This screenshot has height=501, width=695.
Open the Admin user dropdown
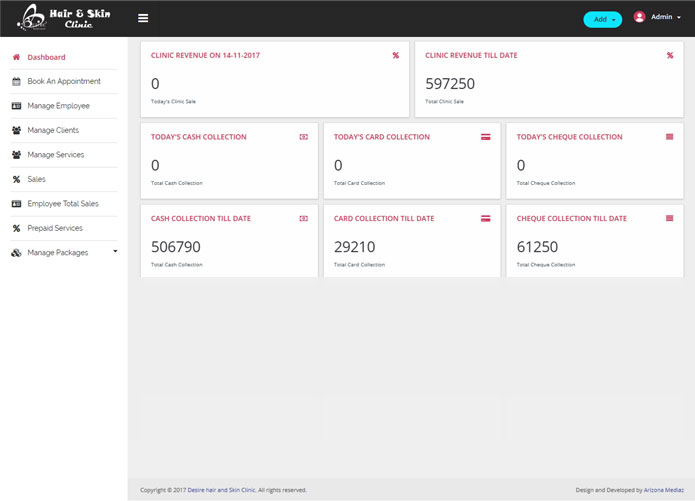coord(665,17)
